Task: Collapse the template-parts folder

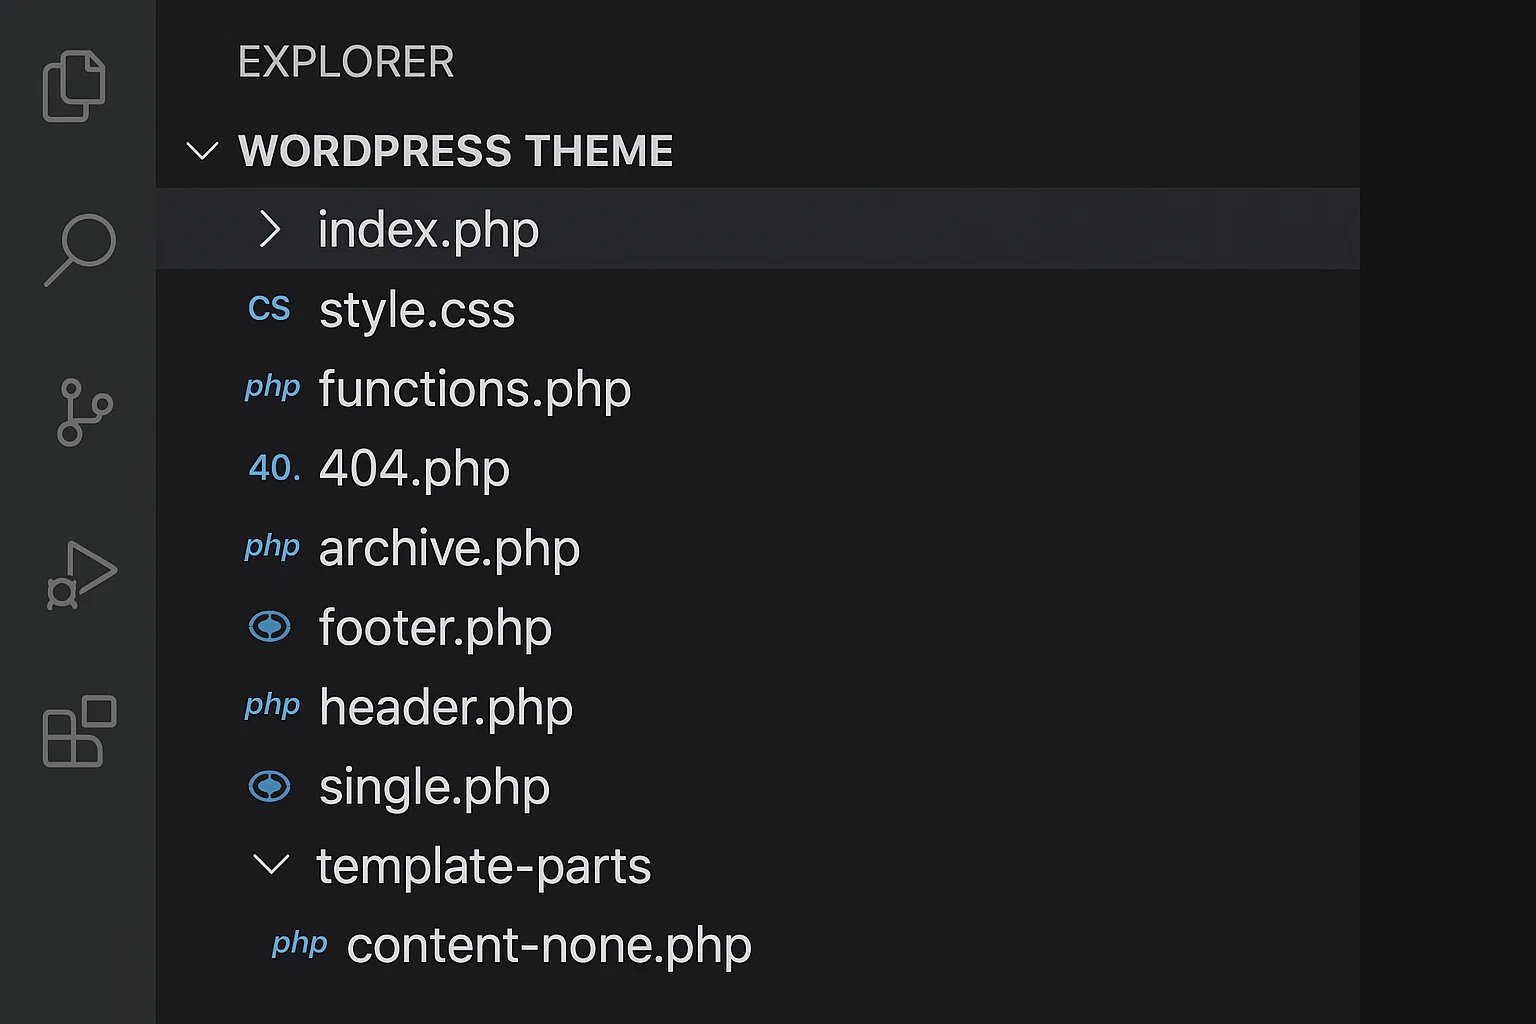Action: coord(271,866)
